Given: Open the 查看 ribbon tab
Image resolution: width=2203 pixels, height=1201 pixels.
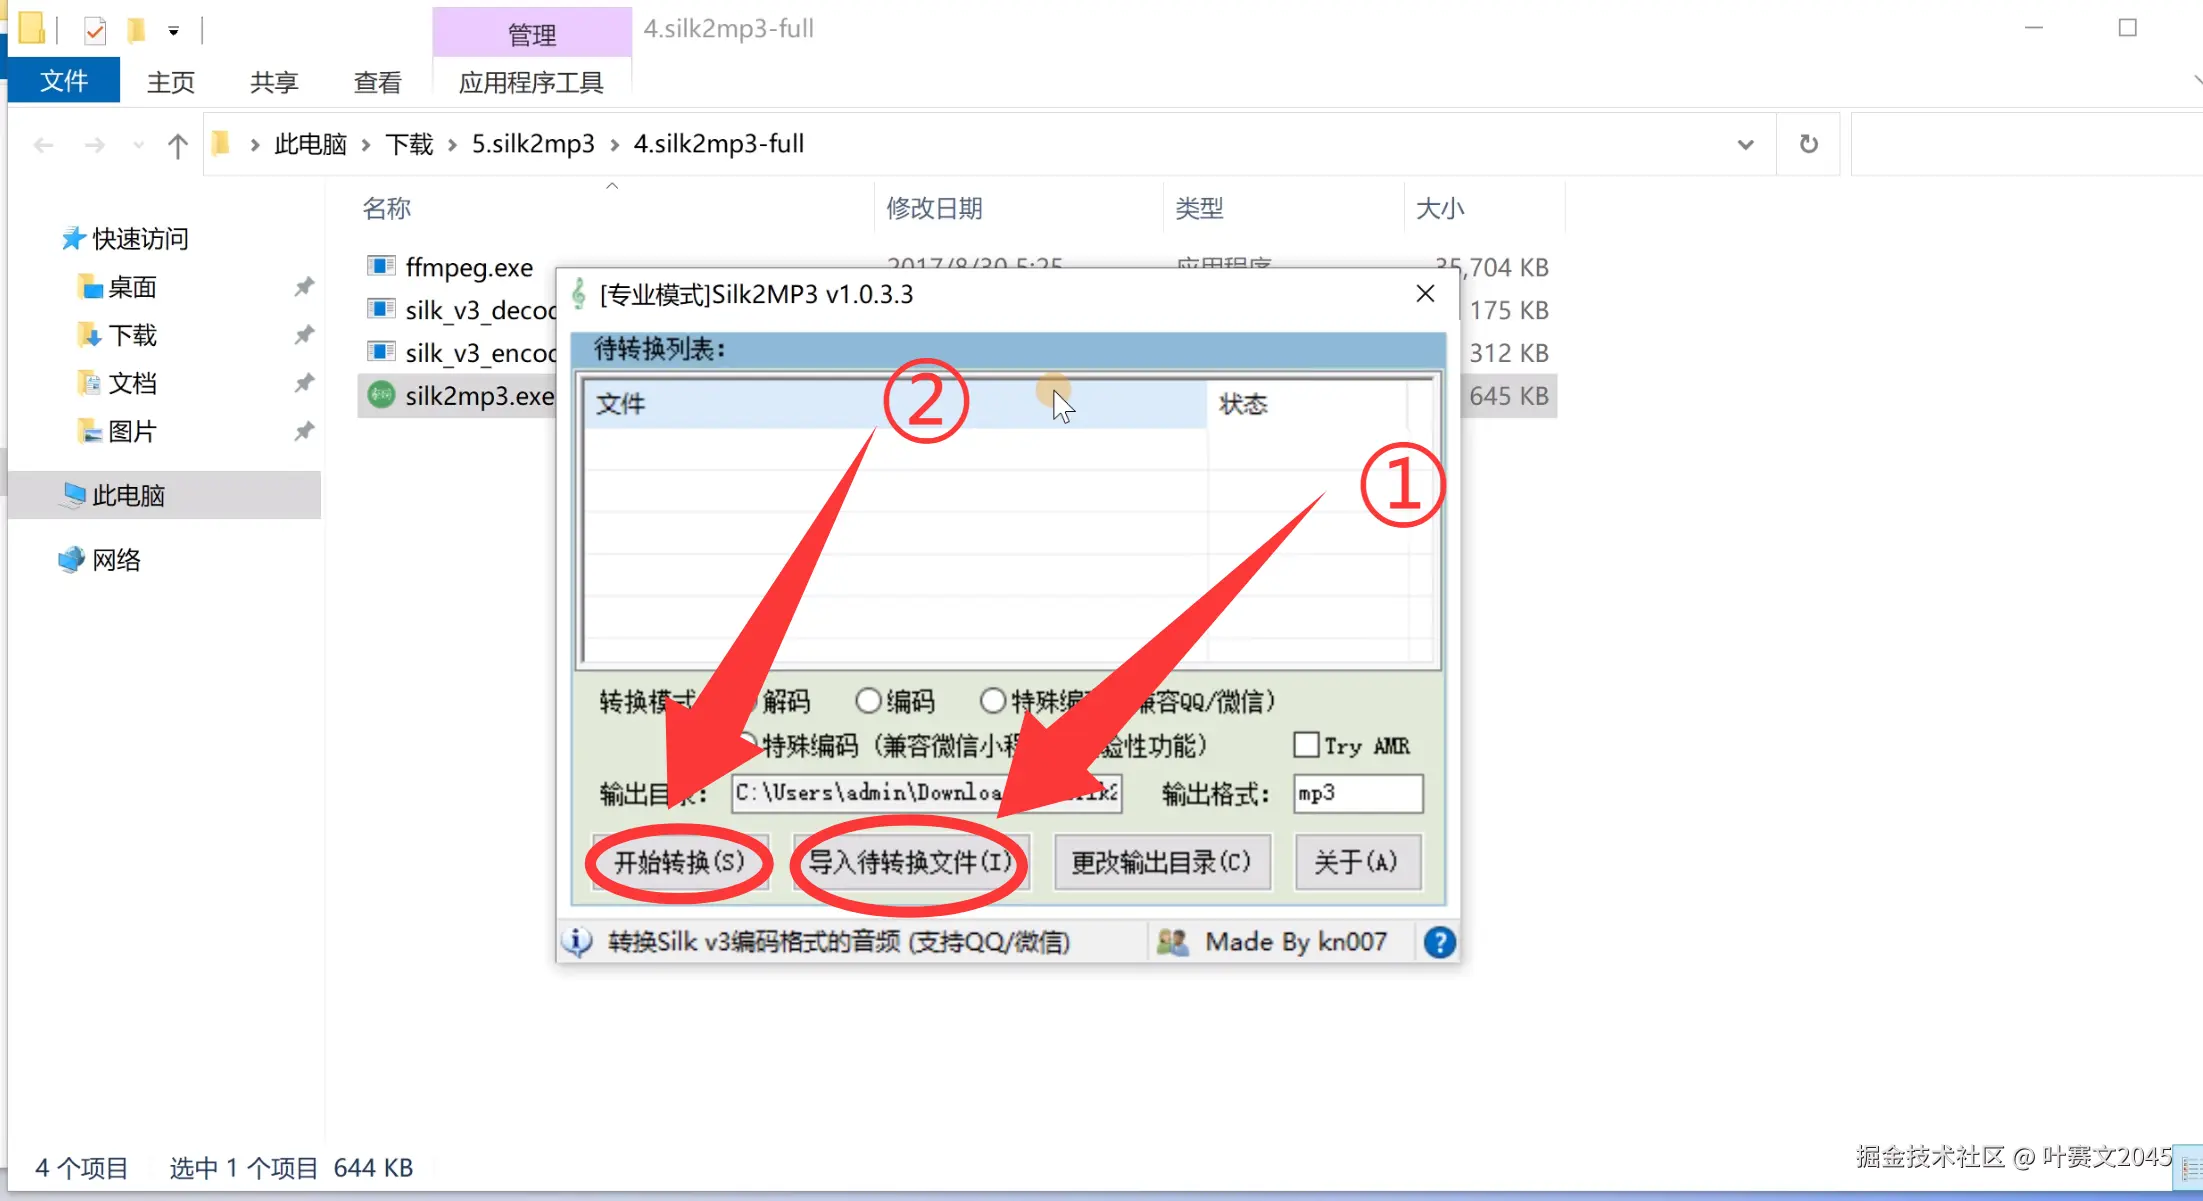Looking at the screenshot, I should coord(377,82).
